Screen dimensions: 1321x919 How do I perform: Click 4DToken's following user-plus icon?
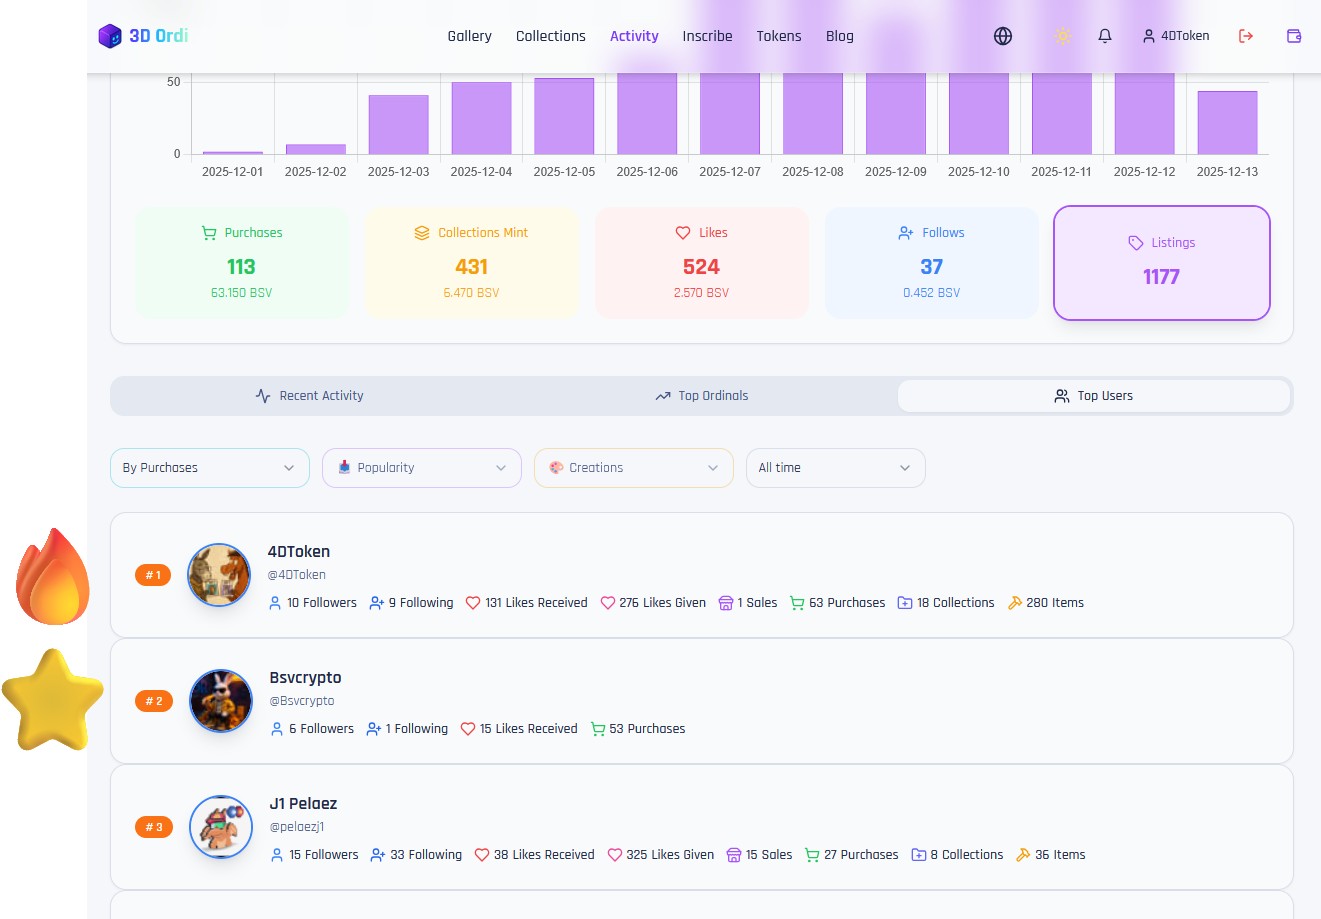click(377, 603)
